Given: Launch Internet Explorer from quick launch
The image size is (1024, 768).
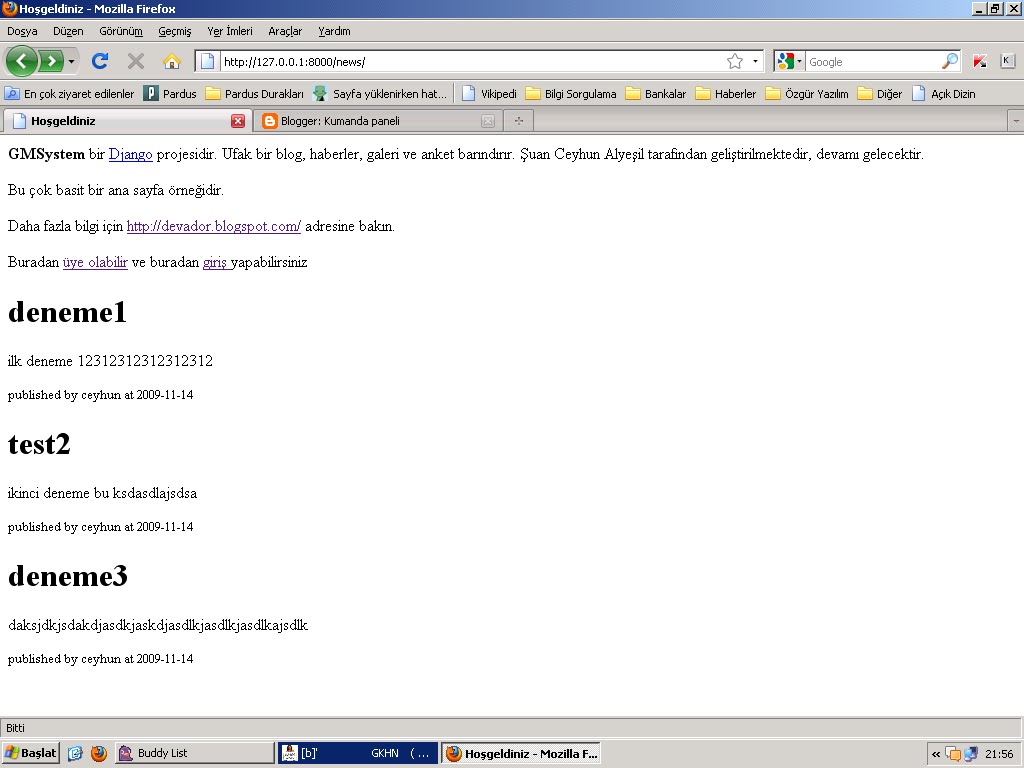Looking at the screenshot, I should click(x=76, y=753).
